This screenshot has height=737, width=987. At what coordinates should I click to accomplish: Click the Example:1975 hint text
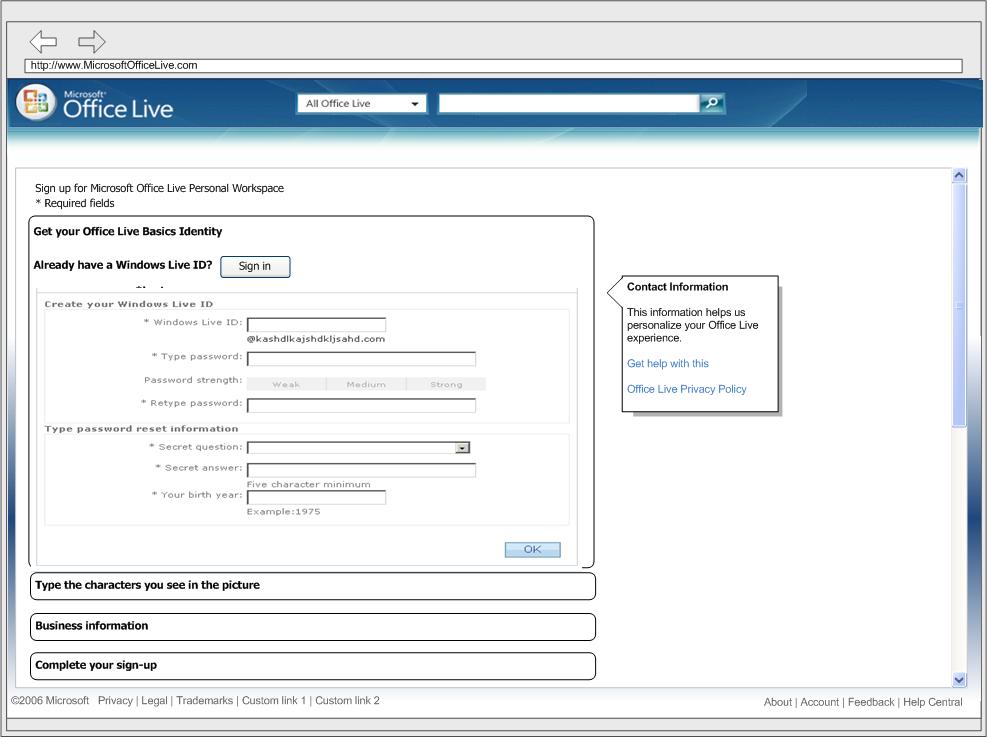[x=283, y=512]
